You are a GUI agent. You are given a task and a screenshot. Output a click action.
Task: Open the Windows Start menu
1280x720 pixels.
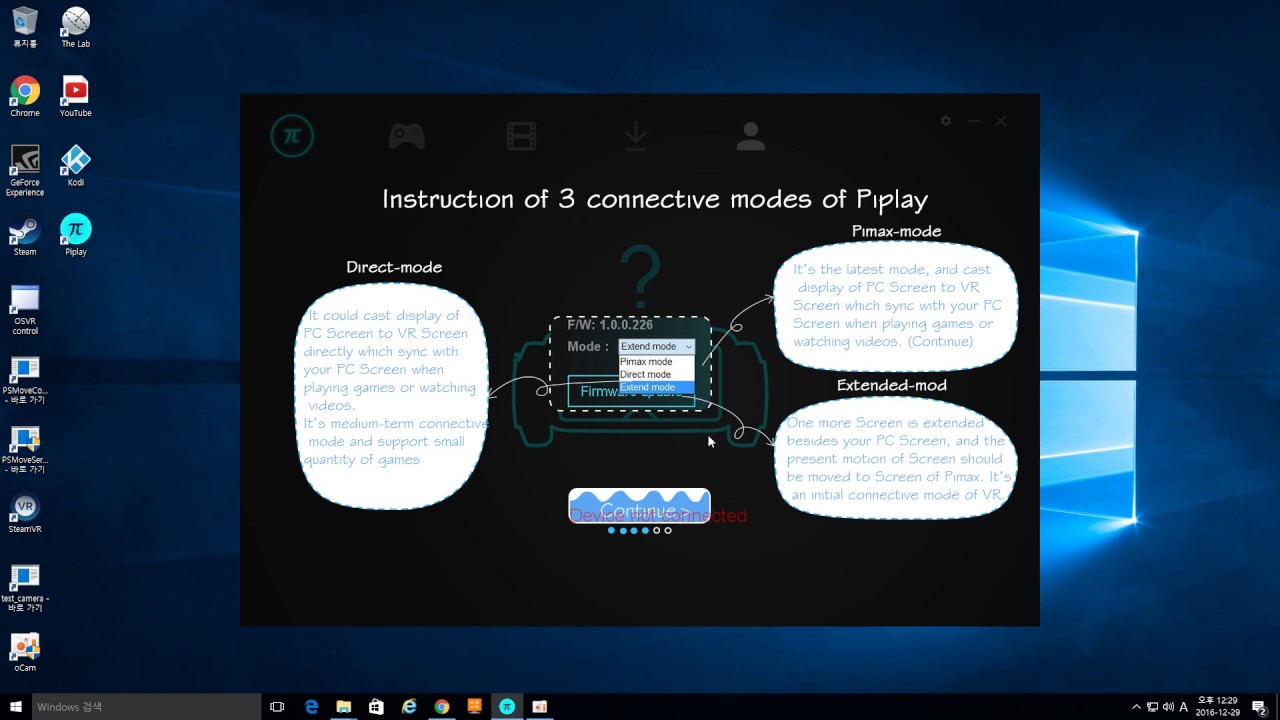[x=16, y=707]
